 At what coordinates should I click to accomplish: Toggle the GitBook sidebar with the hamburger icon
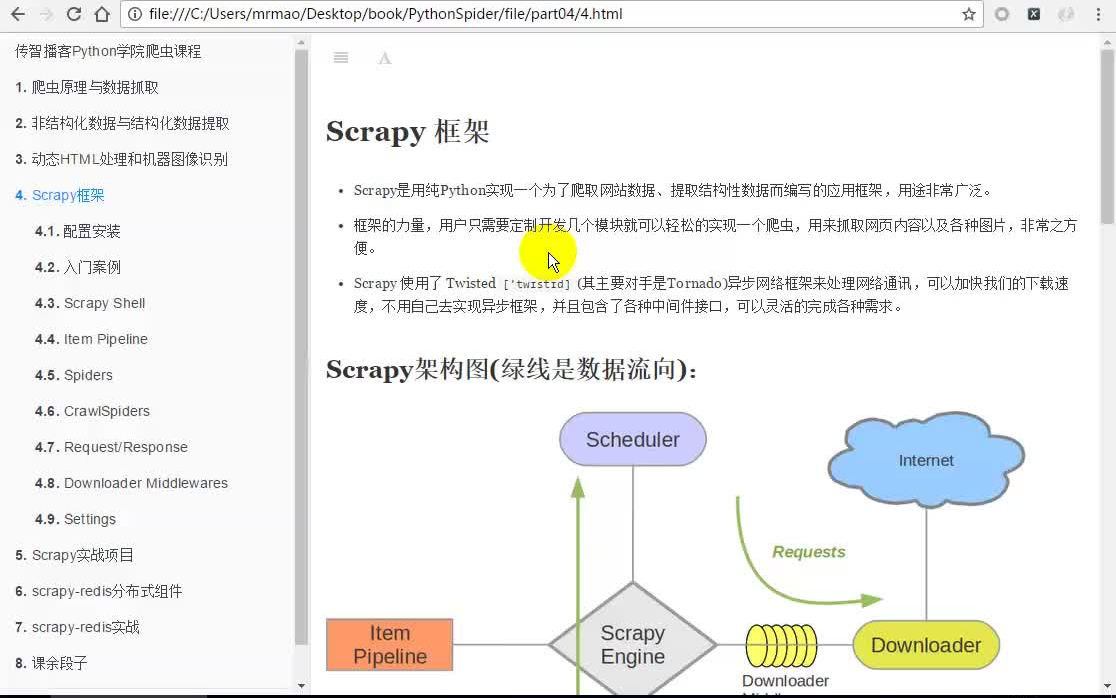(340, 57)
